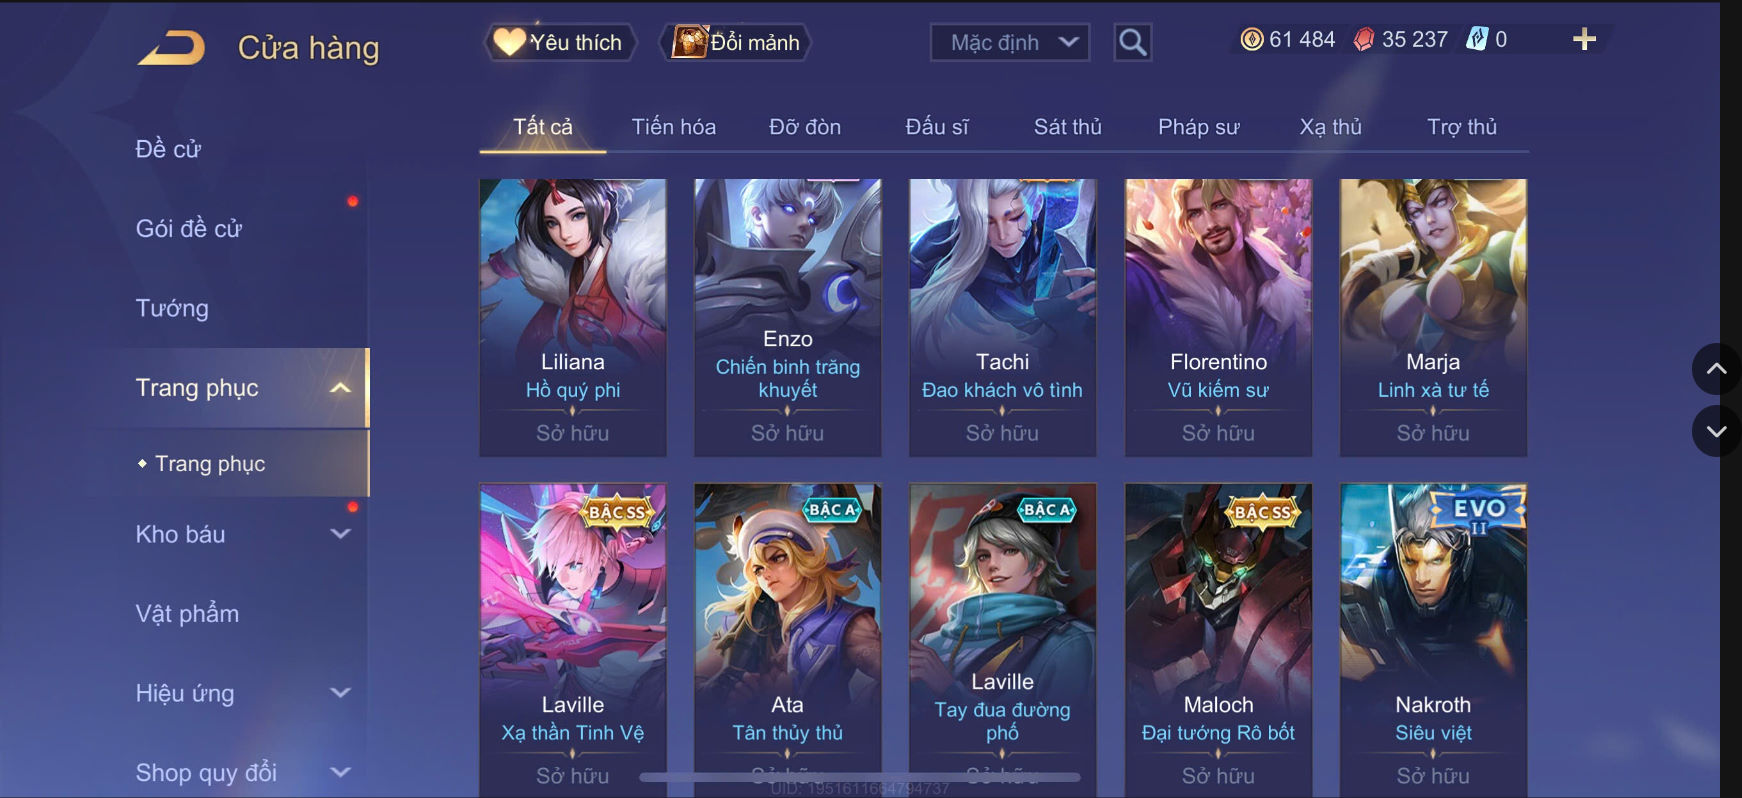The width and height of the screenshot is (1742, 798).
Task: Switch to the Sát thủ tab
Action: pos(1068,127)
